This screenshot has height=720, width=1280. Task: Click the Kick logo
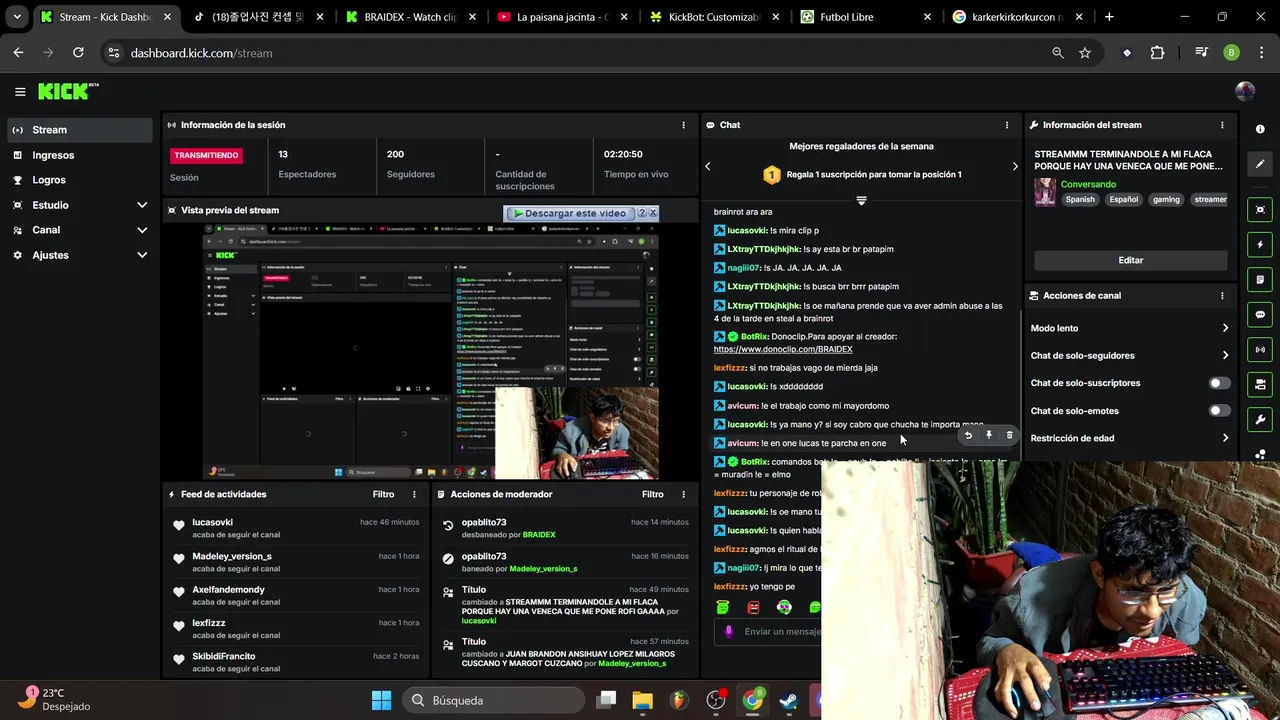point(66,91)
